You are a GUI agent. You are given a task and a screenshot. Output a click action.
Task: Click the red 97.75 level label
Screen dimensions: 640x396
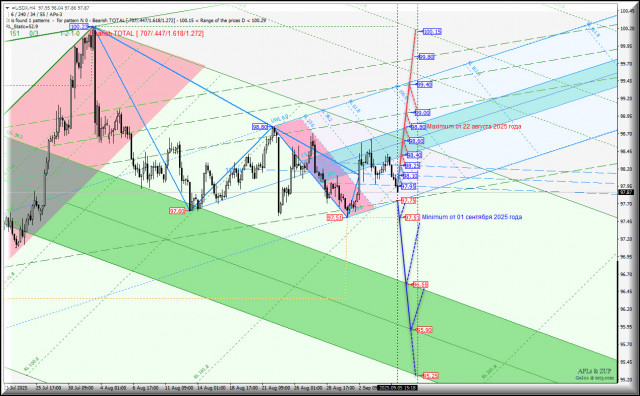(409, 200)
